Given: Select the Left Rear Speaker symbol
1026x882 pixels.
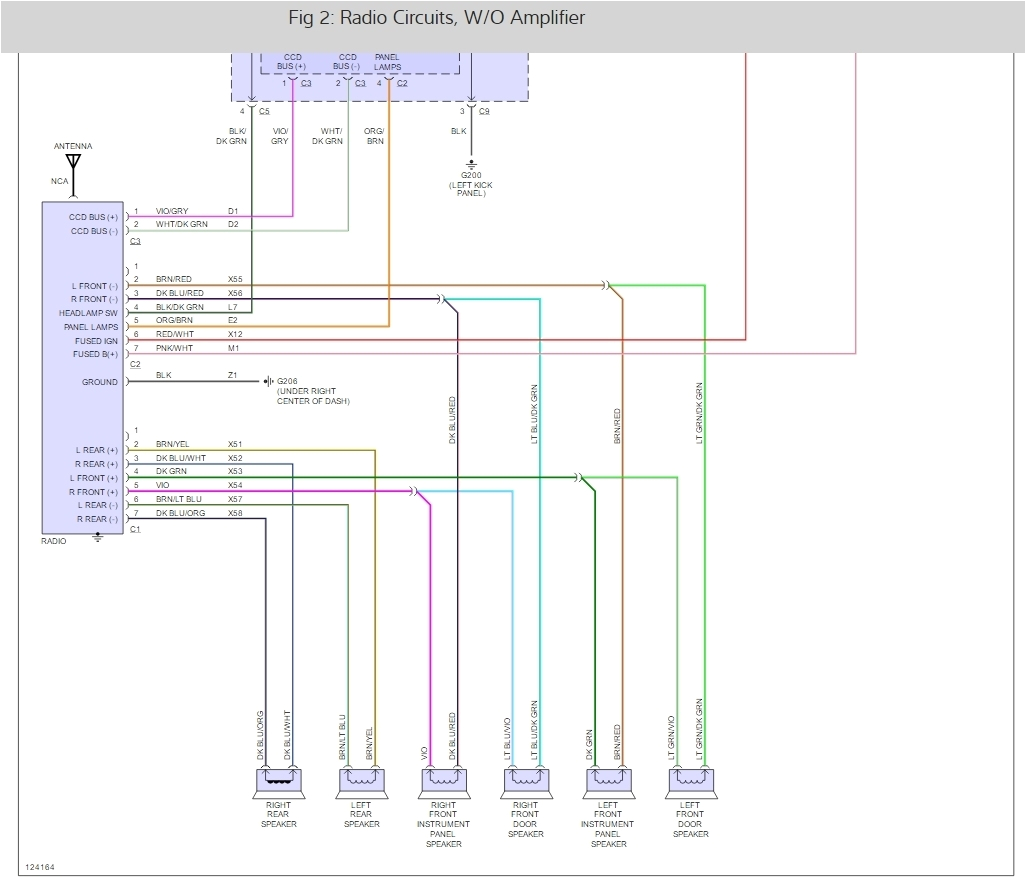Looking at the screenshot, I should pyautogui.click(x=361, y=781).
